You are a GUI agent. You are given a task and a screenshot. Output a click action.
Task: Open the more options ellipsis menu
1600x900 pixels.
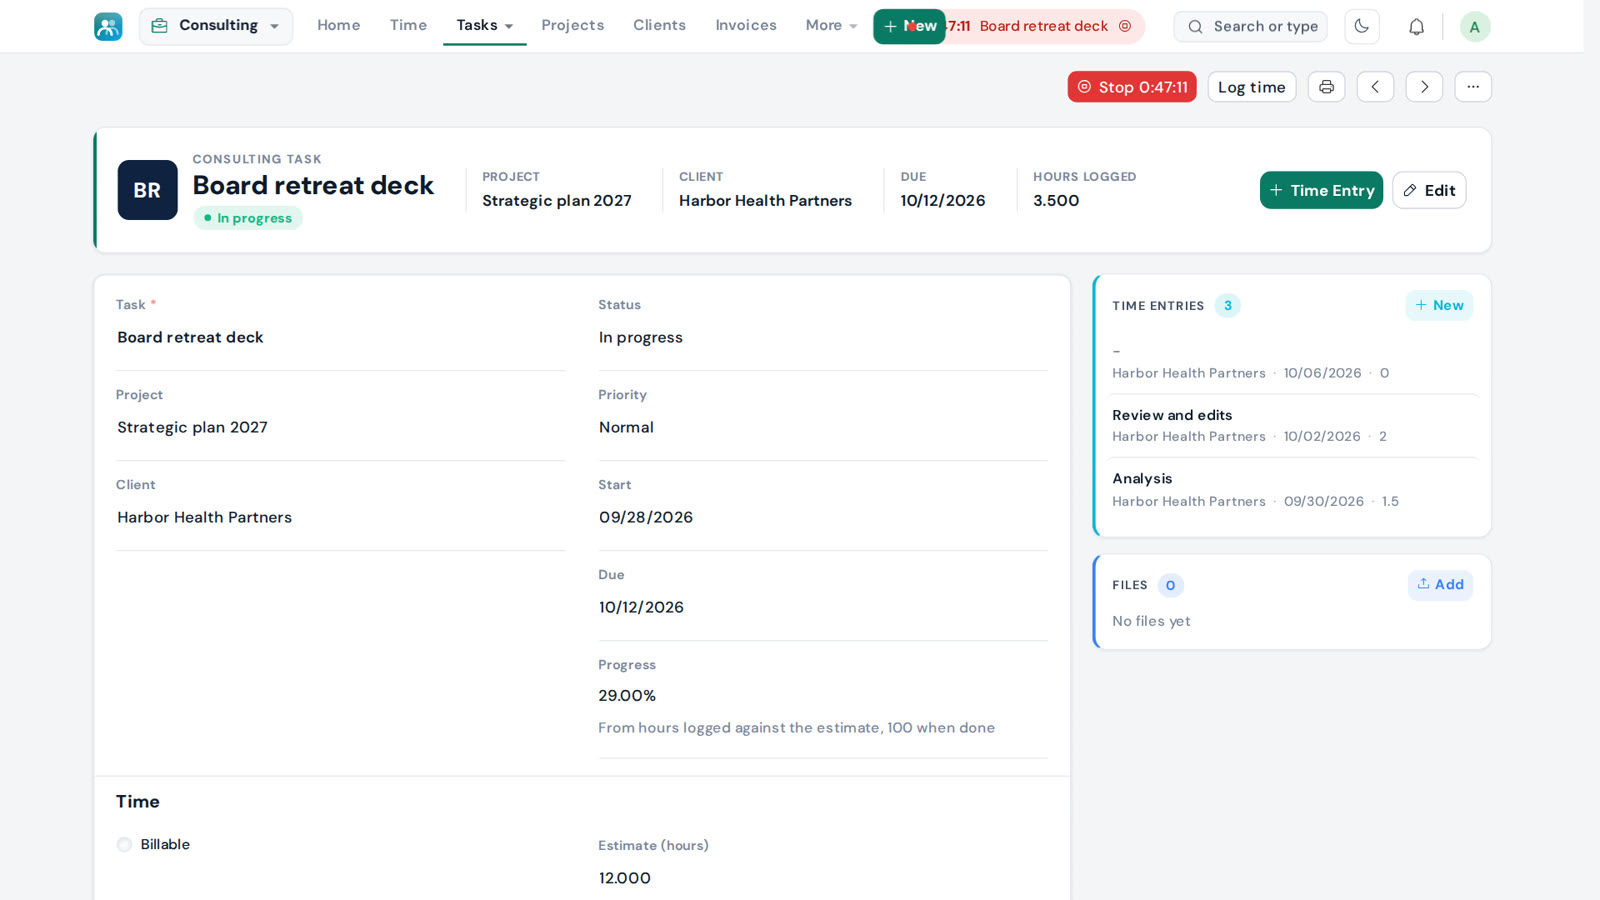(1473, 87)
